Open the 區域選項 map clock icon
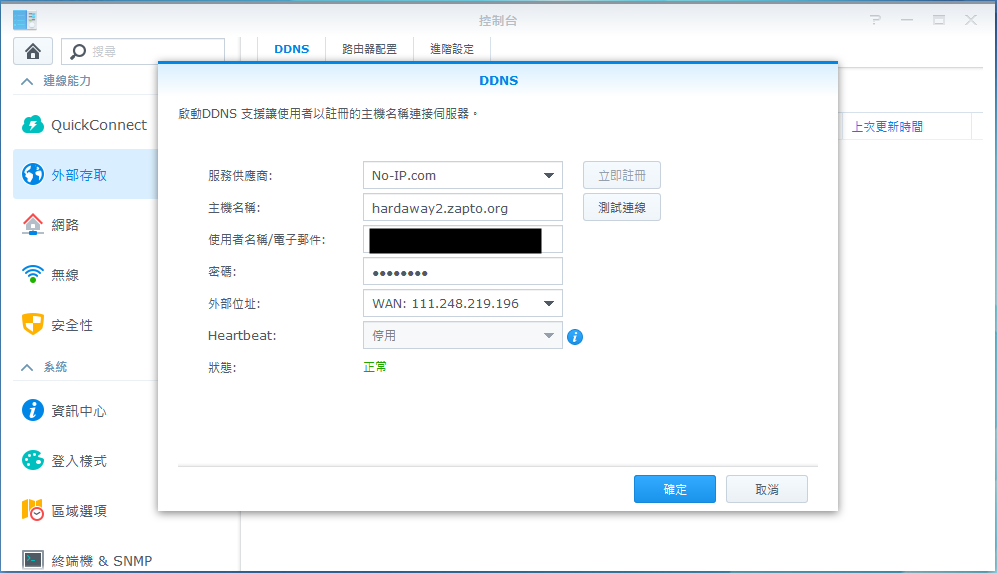Screen dimensions: 997x573 (x=32, y=510)
